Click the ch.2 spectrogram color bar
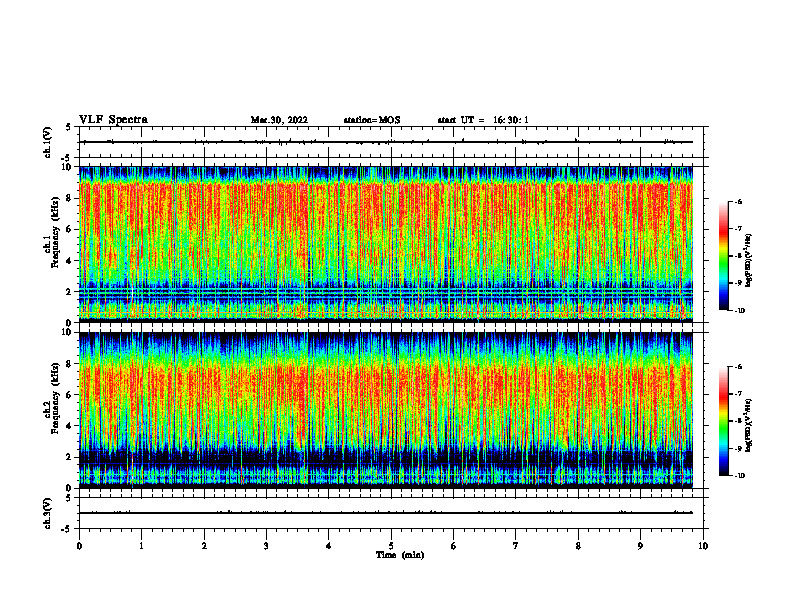Screen dimensions: 792x612 pos(723,421)
